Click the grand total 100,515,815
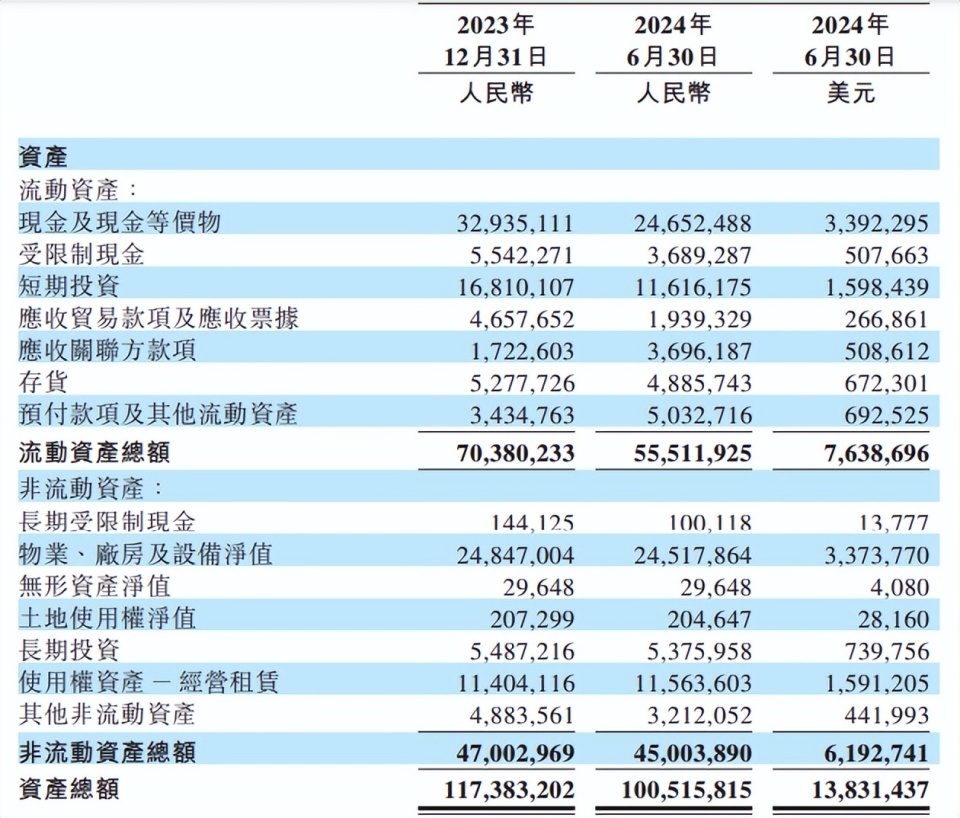Screen dimensions: 960x818 (x=686, y=790)
